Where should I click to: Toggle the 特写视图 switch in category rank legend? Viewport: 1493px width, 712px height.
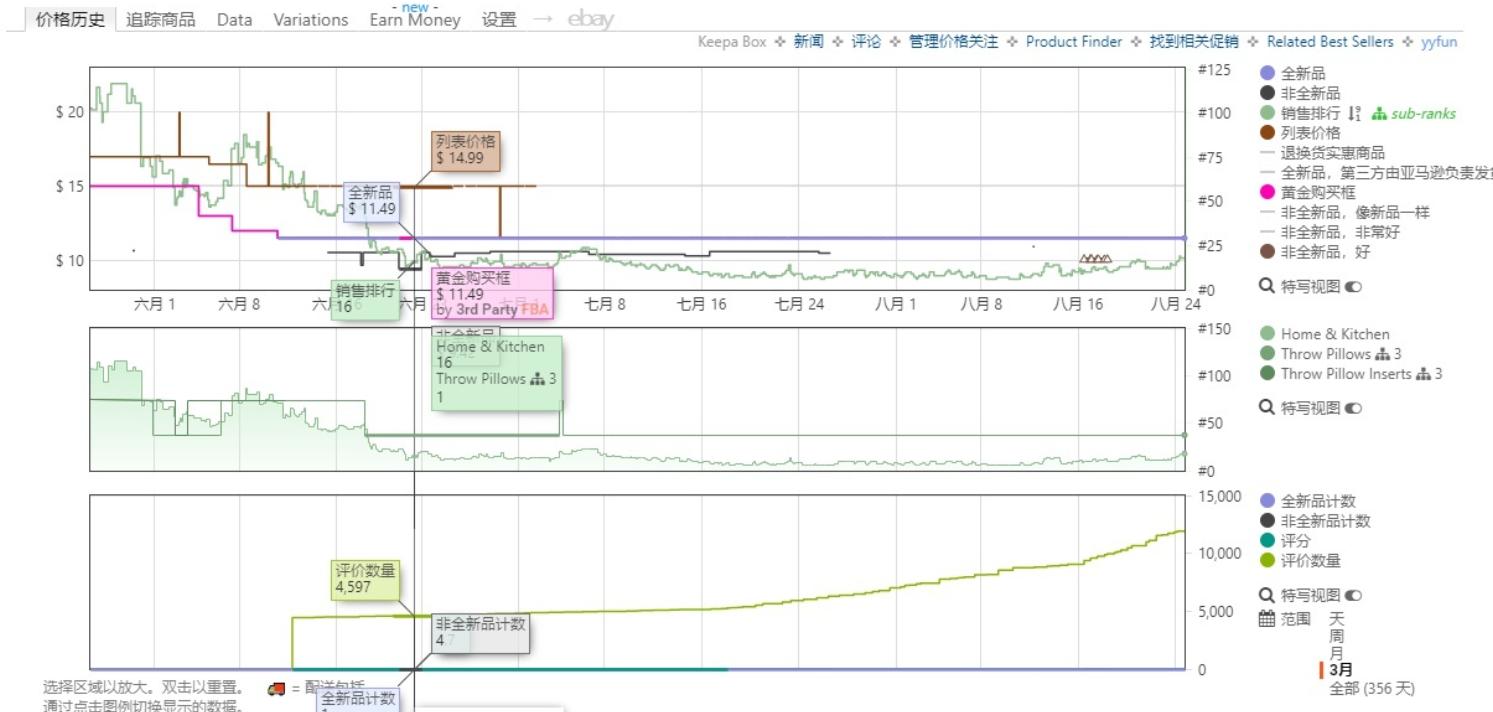(1353, 408)
